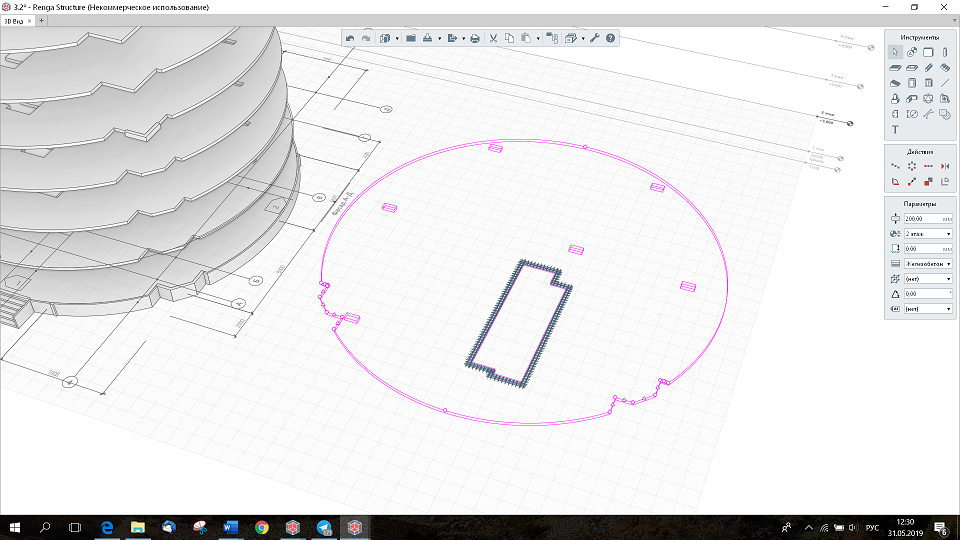Click the vertical offset field below level dropdown

coord(928,249)
